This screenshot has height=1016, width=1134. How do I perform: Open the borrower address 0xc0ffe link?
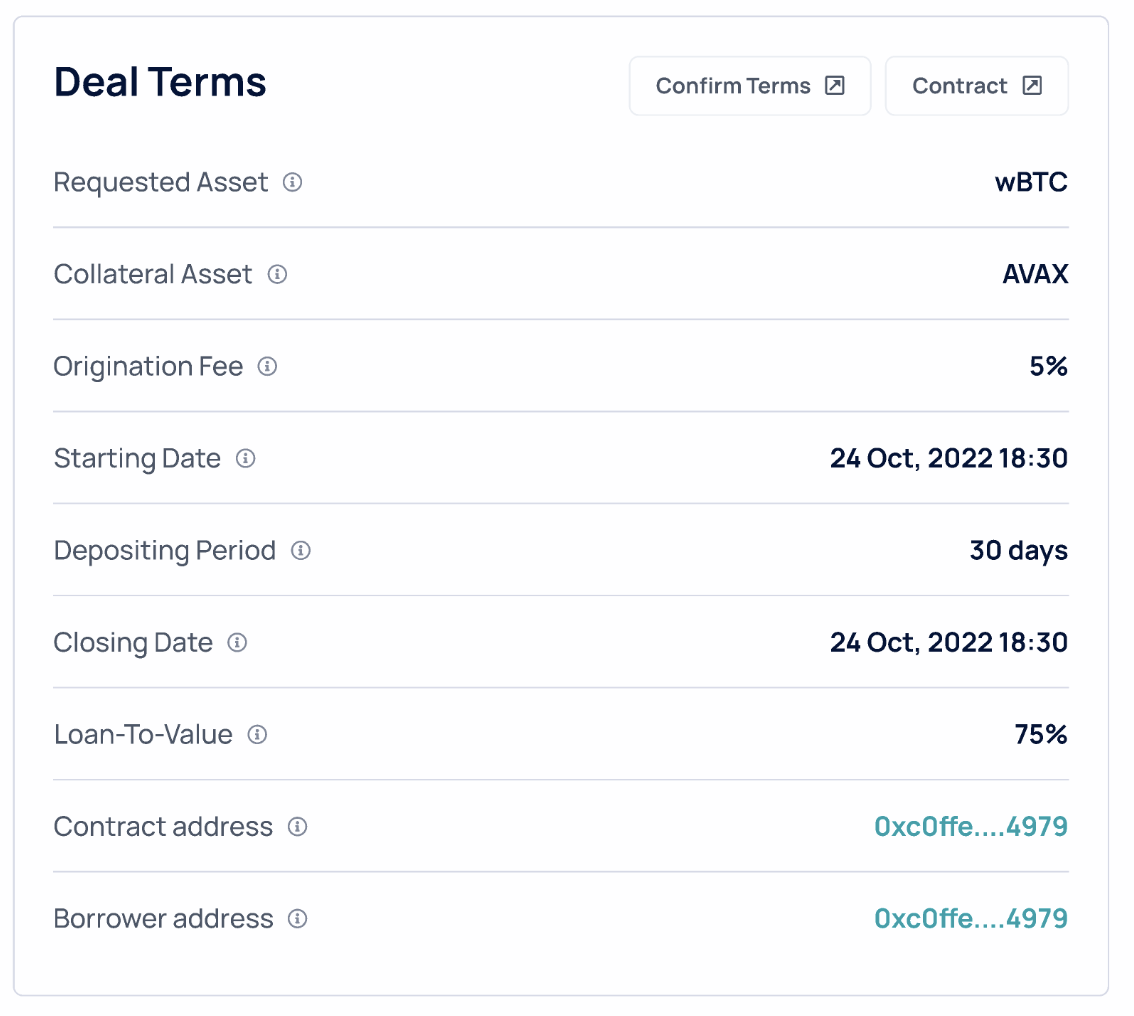click(x=970, y=919)
